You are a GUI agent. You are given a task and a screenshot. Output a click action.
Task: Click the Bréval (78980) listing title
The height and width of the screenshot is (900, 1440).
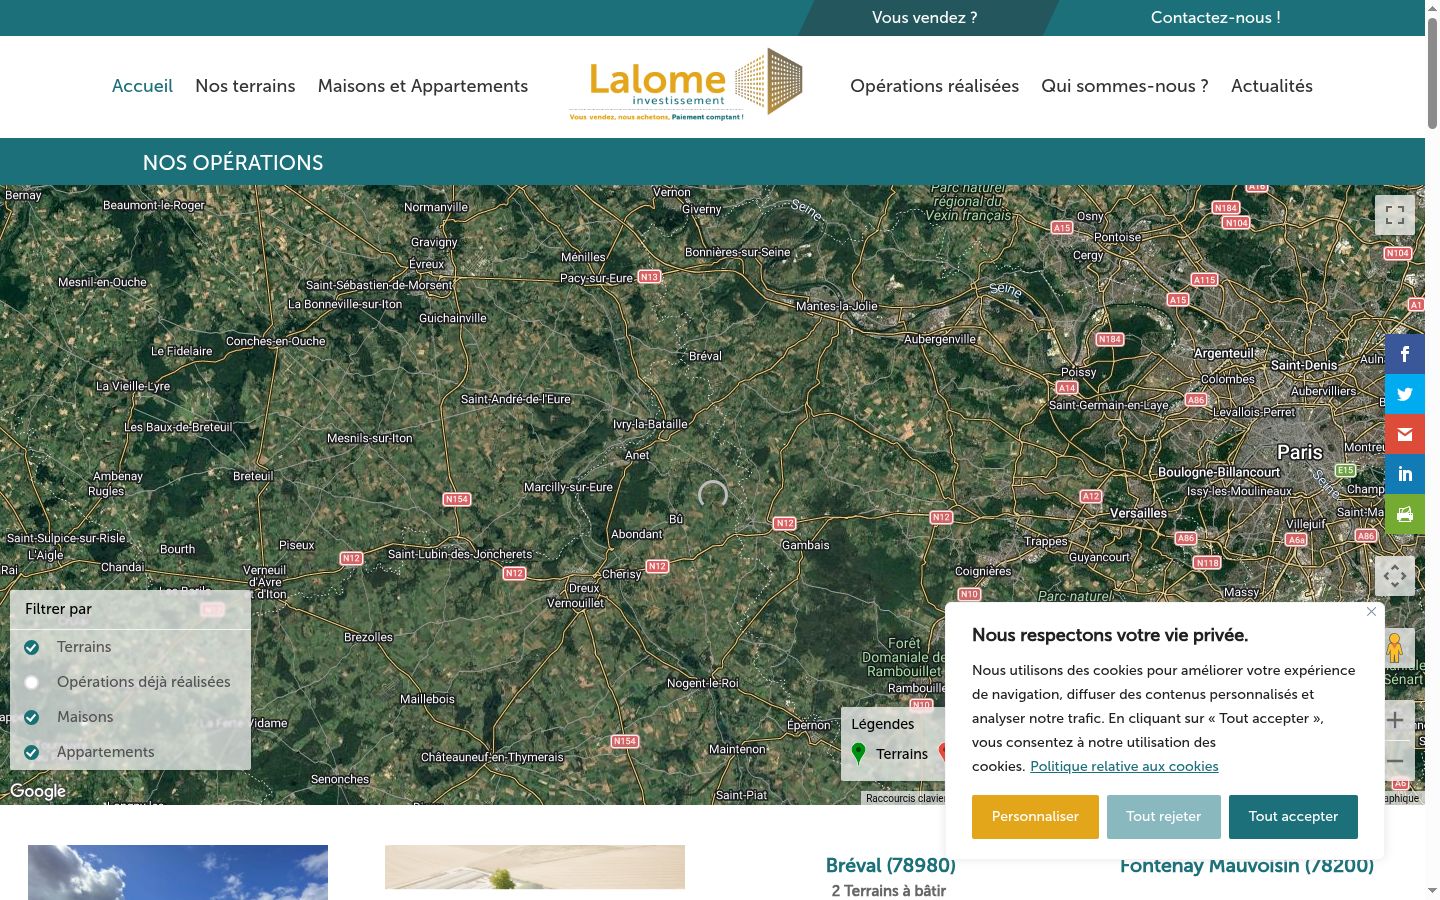891,866
